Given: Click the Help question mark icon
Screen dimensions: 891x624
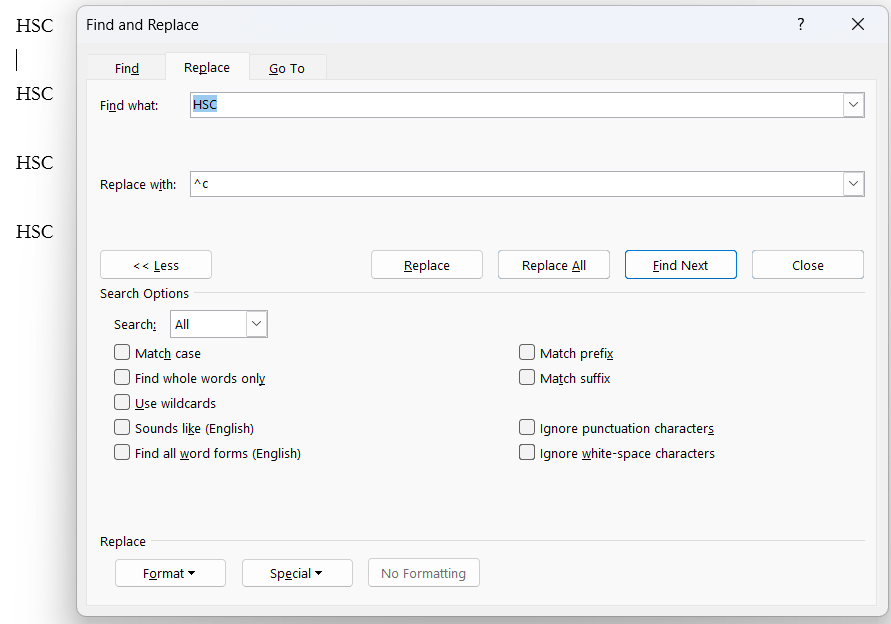Looking at the screenshot, I should pyautogui.click(x=800, y=24).
